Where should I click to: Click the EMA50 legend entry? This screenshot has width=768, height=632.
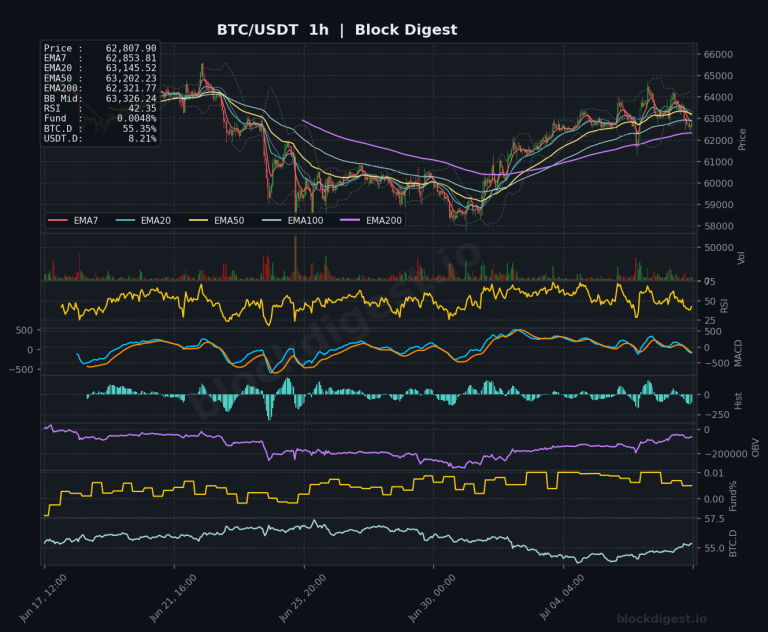click(216, 220)
